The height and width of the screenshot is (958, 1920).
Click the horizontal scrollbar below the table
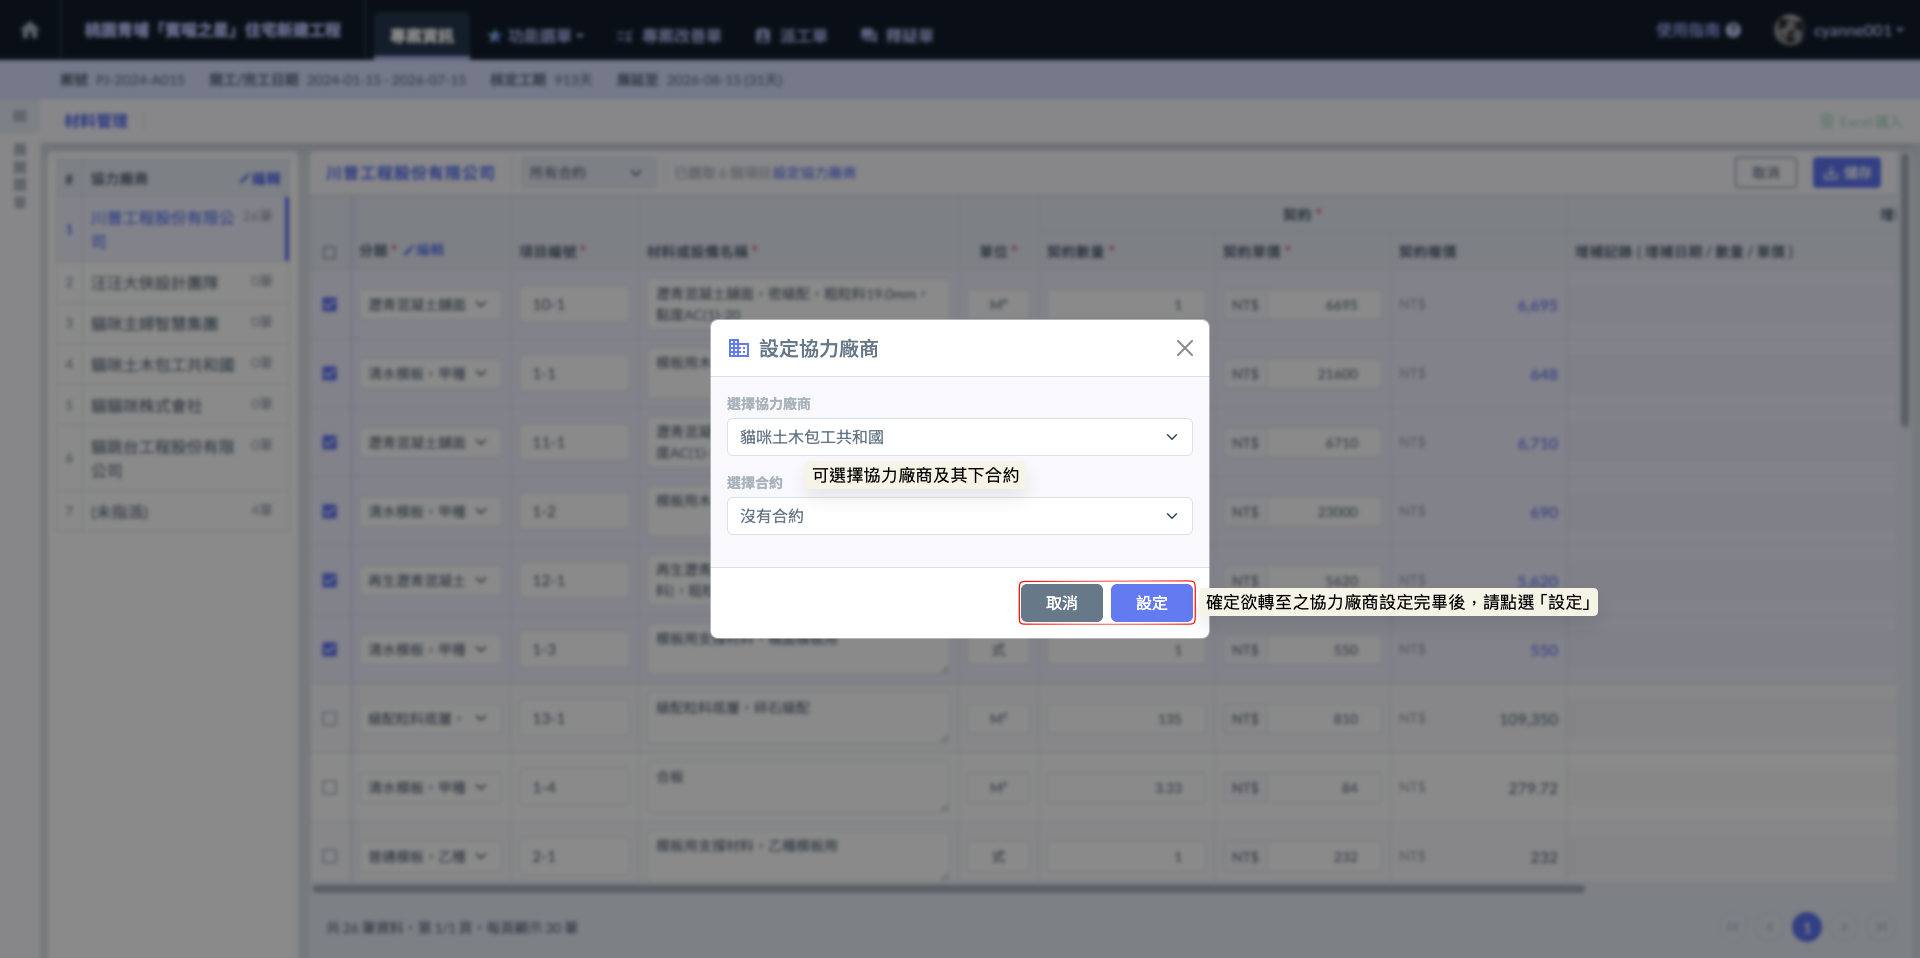tap(948, 888)
